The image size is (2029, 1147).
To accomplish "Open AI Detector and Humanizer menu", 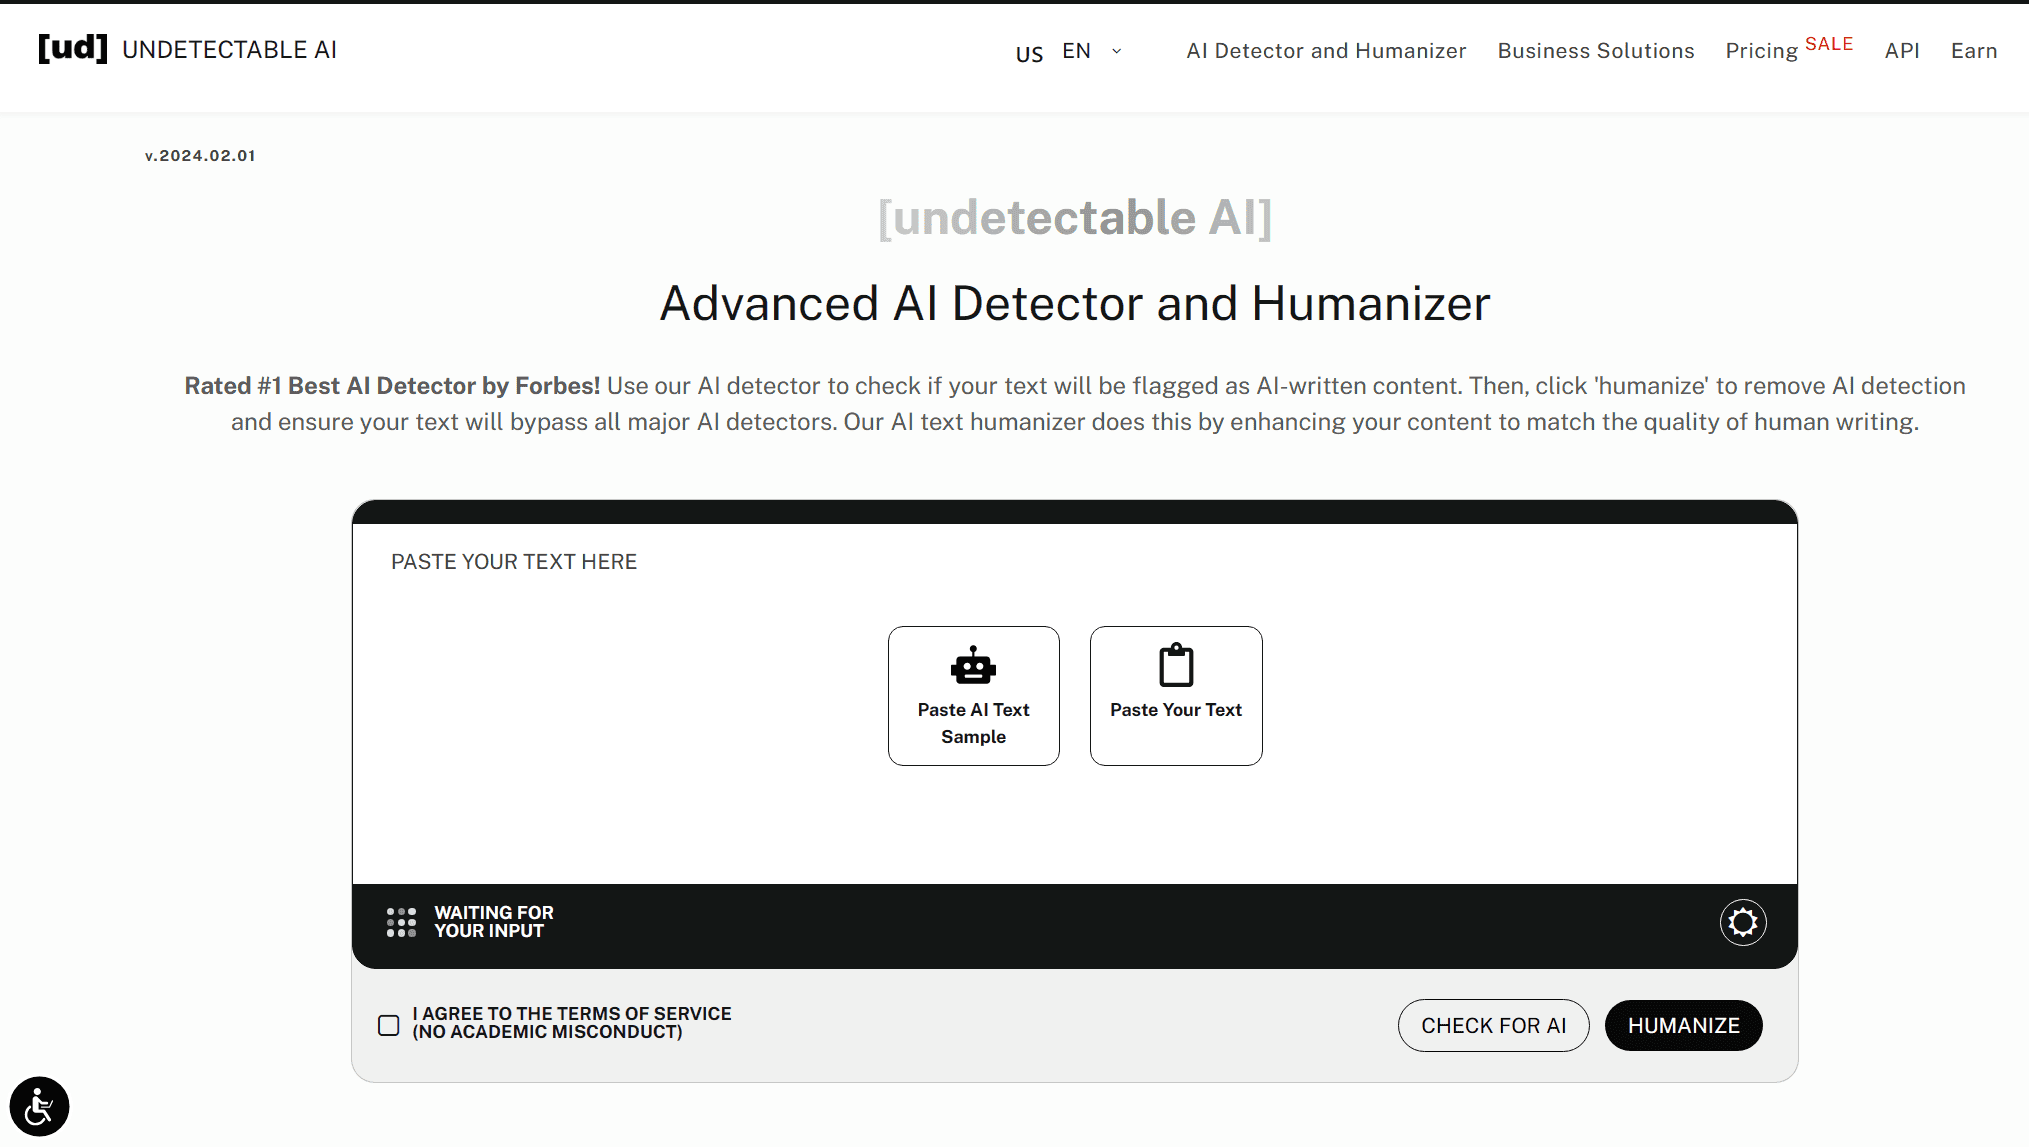I will 1325,52.
